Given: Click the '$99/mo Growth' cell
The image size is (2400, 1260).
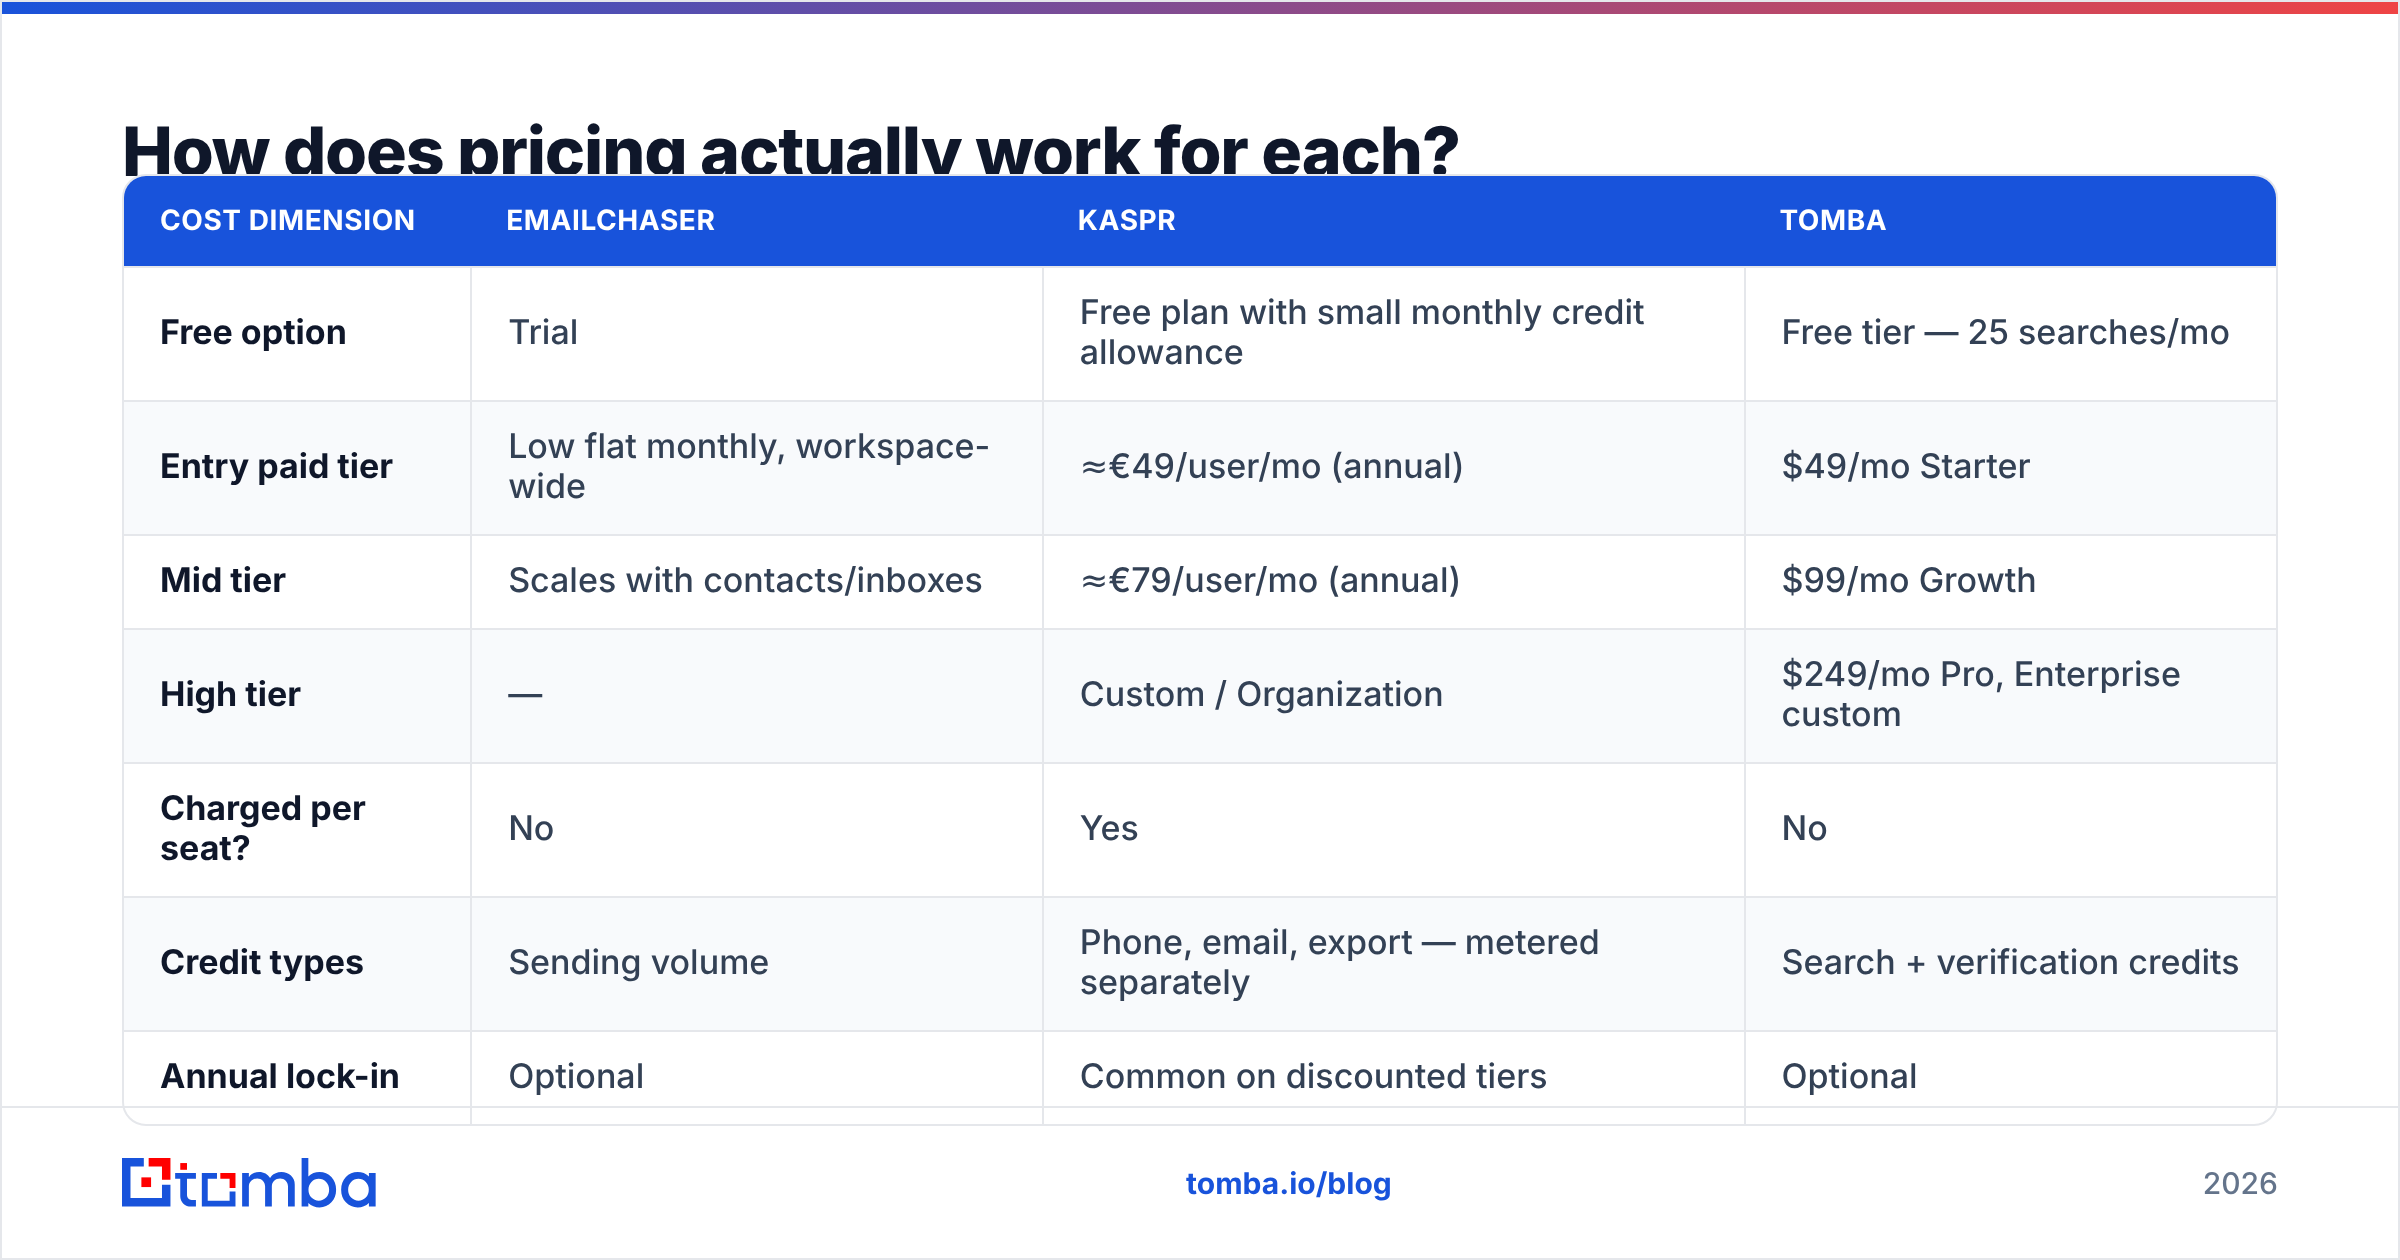Looking at the screenshot, I should (1908, 580).
